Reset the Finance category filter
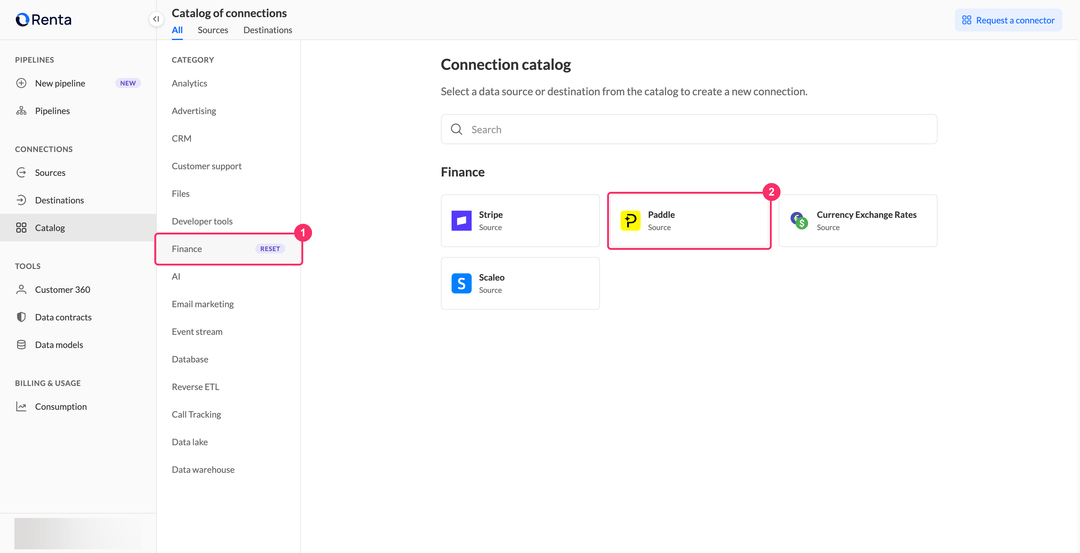 pos(270,249)
